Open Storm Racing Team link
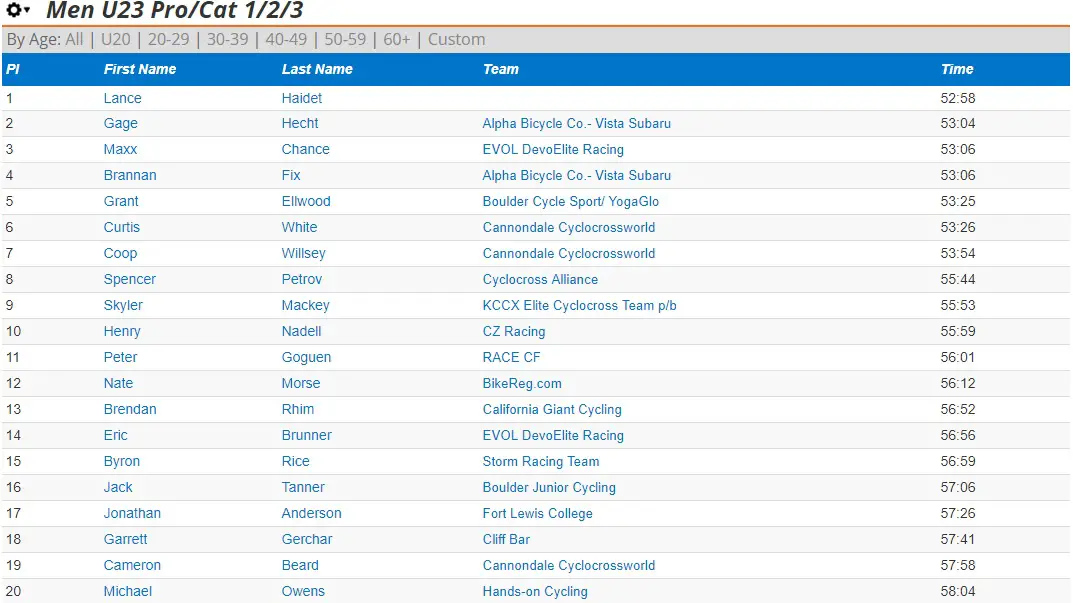This screenshot has height=603, width=1073. tap(541, 462)
